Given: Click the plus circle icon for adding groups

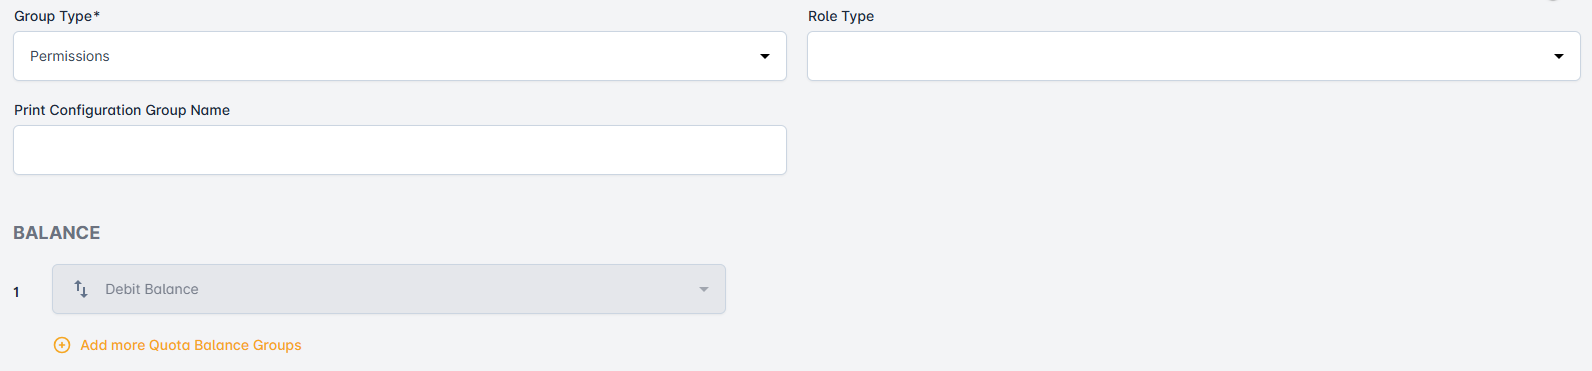Looking at the screenshot, I should 62,345.
